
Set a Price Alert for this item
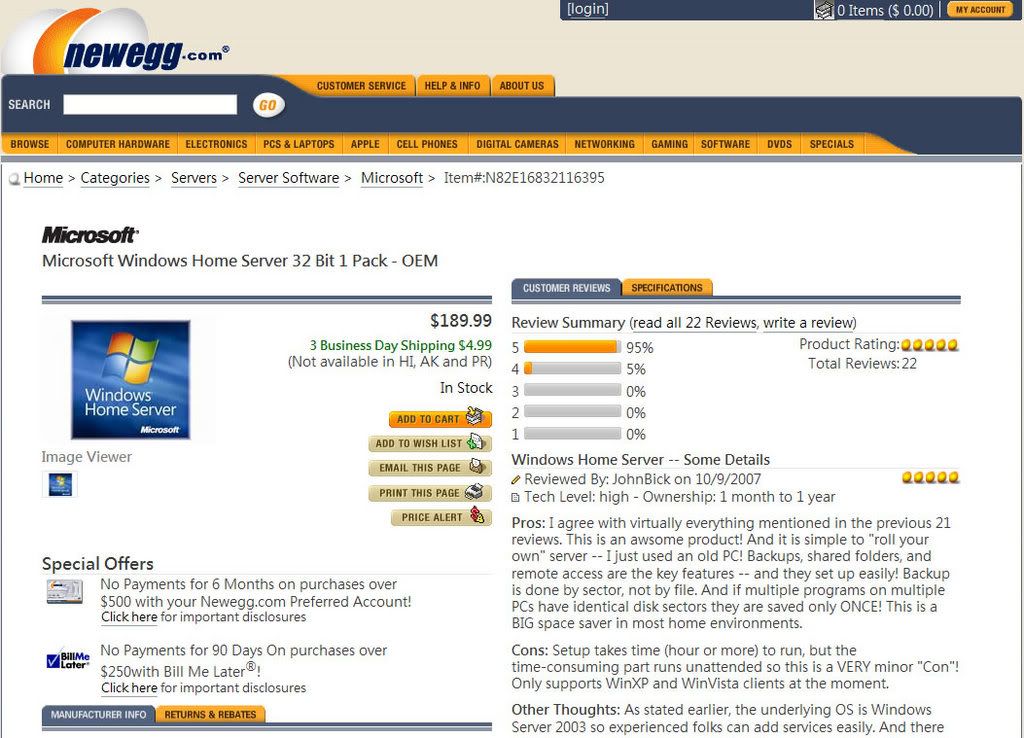point(441,517)
